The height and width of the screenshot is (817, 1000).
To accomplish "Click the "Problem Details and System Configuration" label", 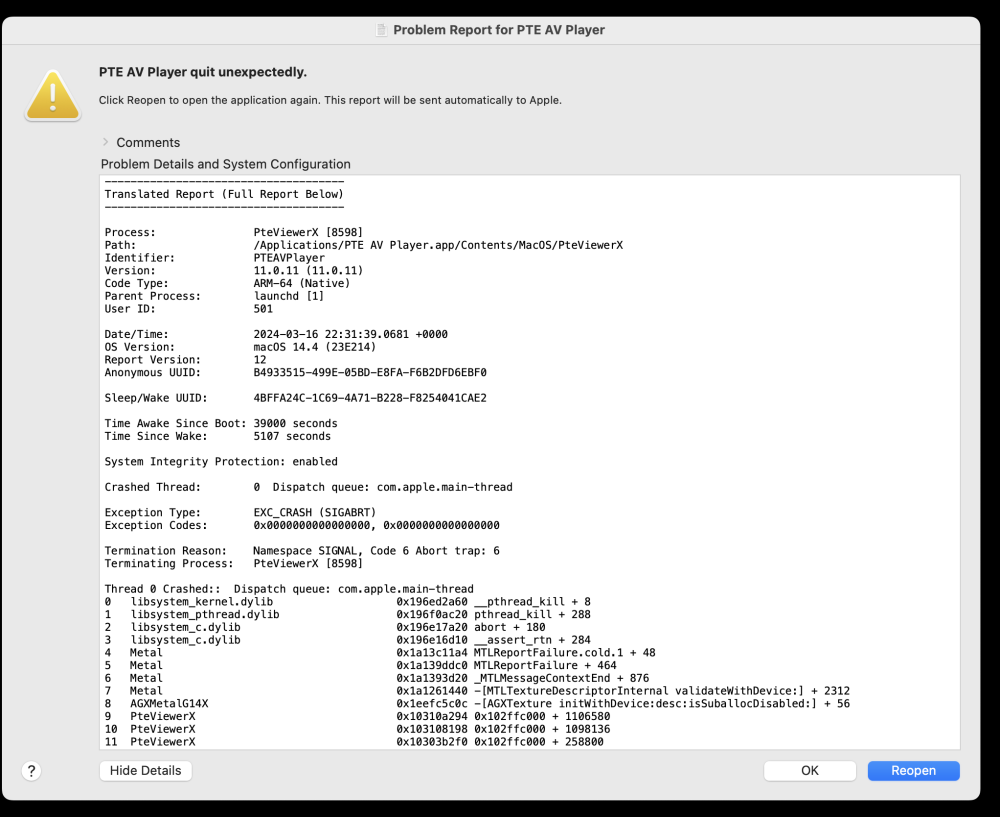I will coord(226,164).
